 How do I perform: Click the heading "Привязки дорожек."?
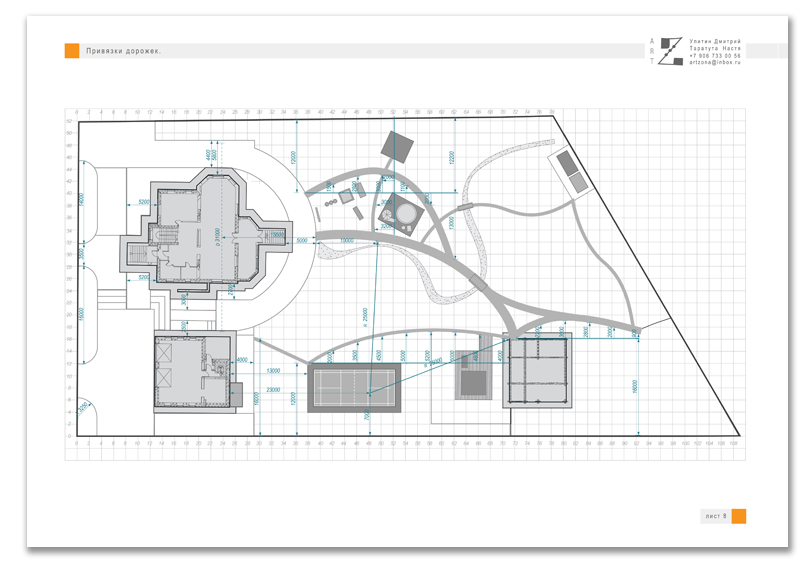[x=123, y=51]
